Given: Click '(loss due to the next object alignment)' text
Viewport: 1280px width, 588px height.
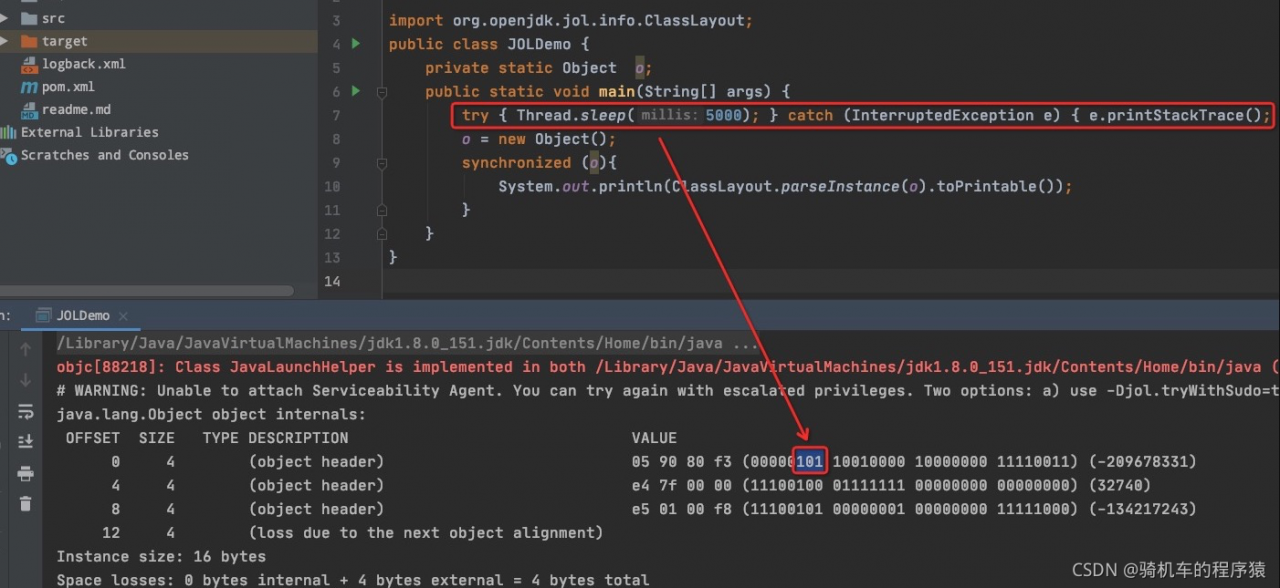Looking at the screenshot, I should pos(426,533).
